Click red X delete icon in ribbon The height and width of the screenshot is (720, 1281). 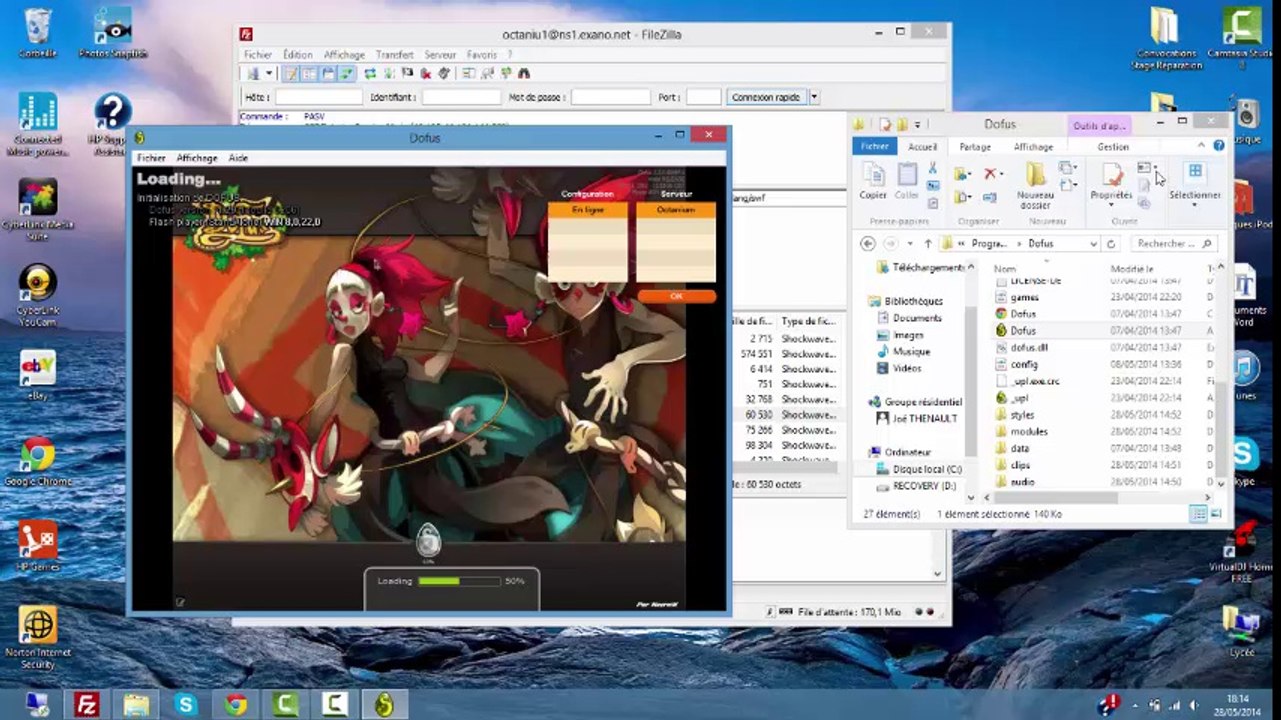tap(990, 173)
